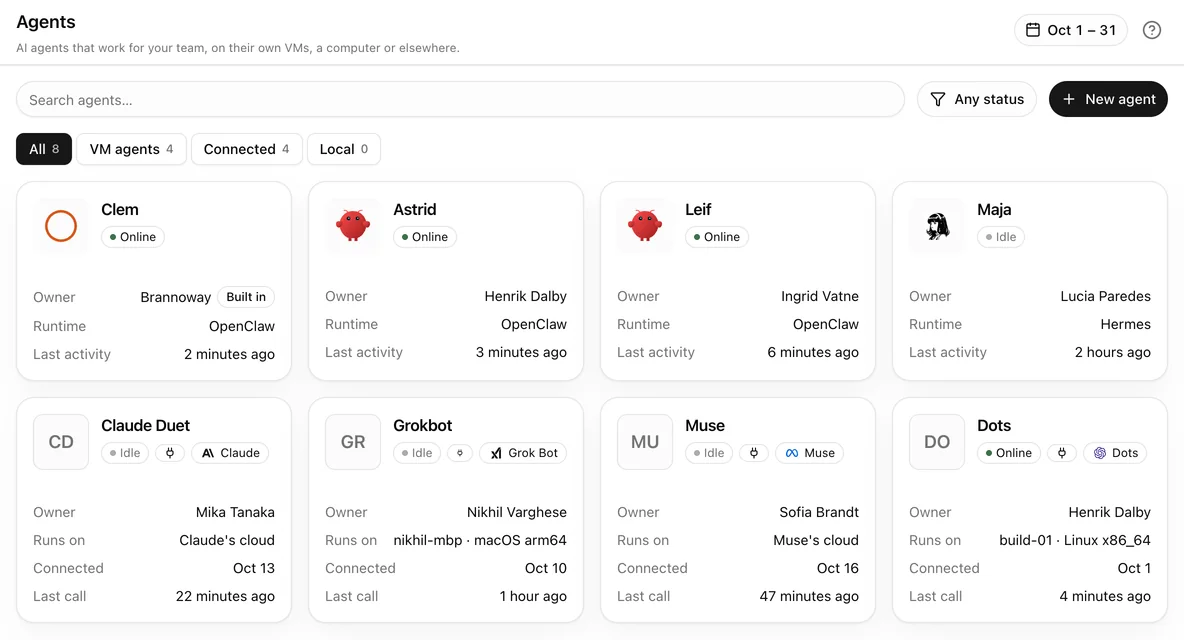The height and width of the screenshot is (640, 1184).
Task: Click the Claude provider badge
Action: (230, 453)
